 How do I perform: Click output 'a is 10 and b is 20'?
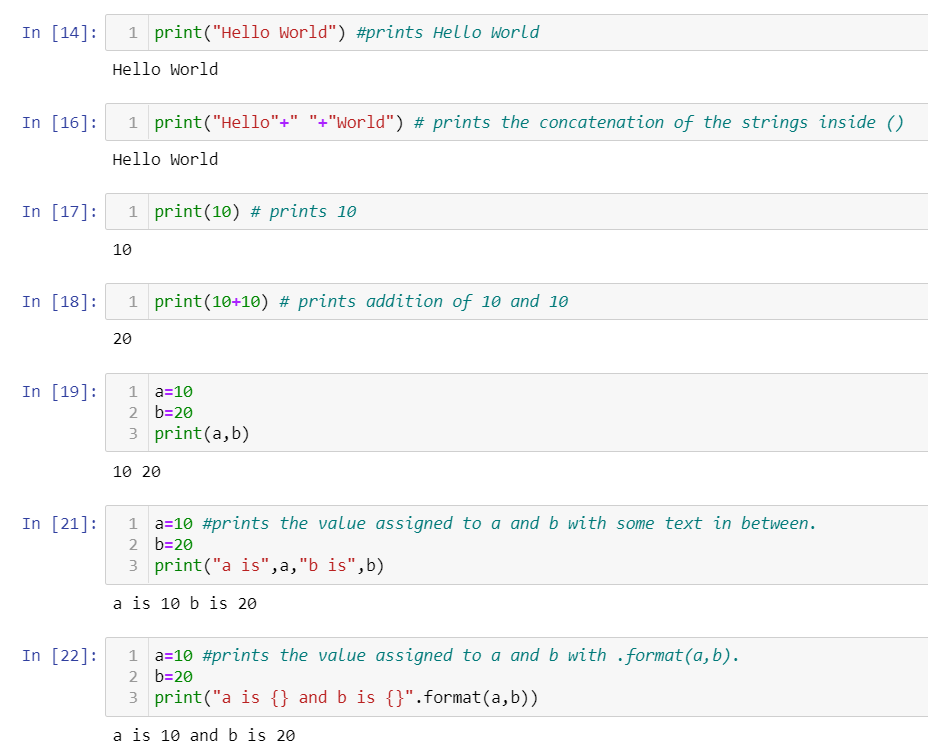pos(204,736)
